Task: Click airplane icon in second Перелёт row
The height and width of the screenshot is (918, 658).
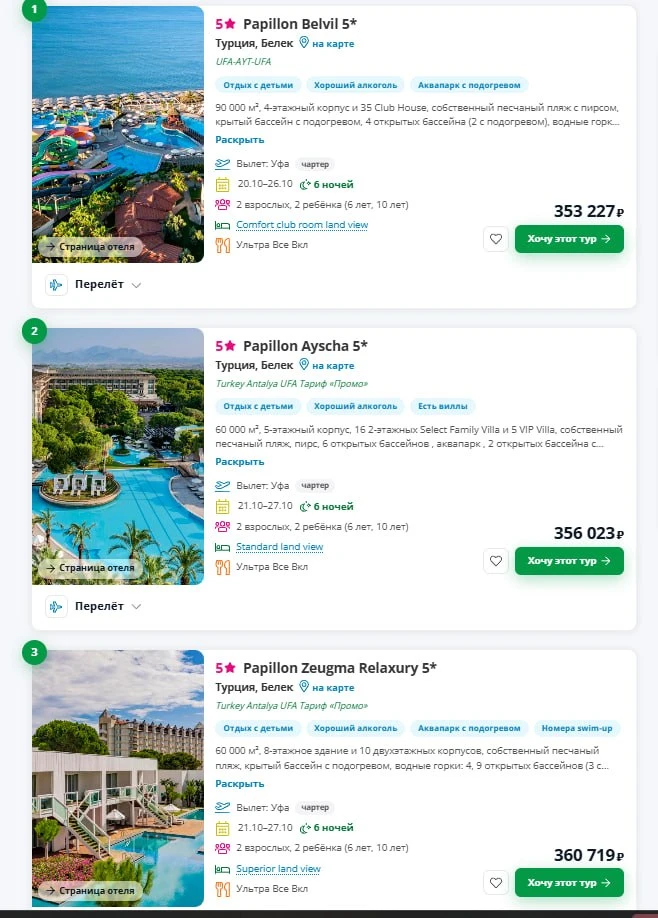Action: [56, 607]
